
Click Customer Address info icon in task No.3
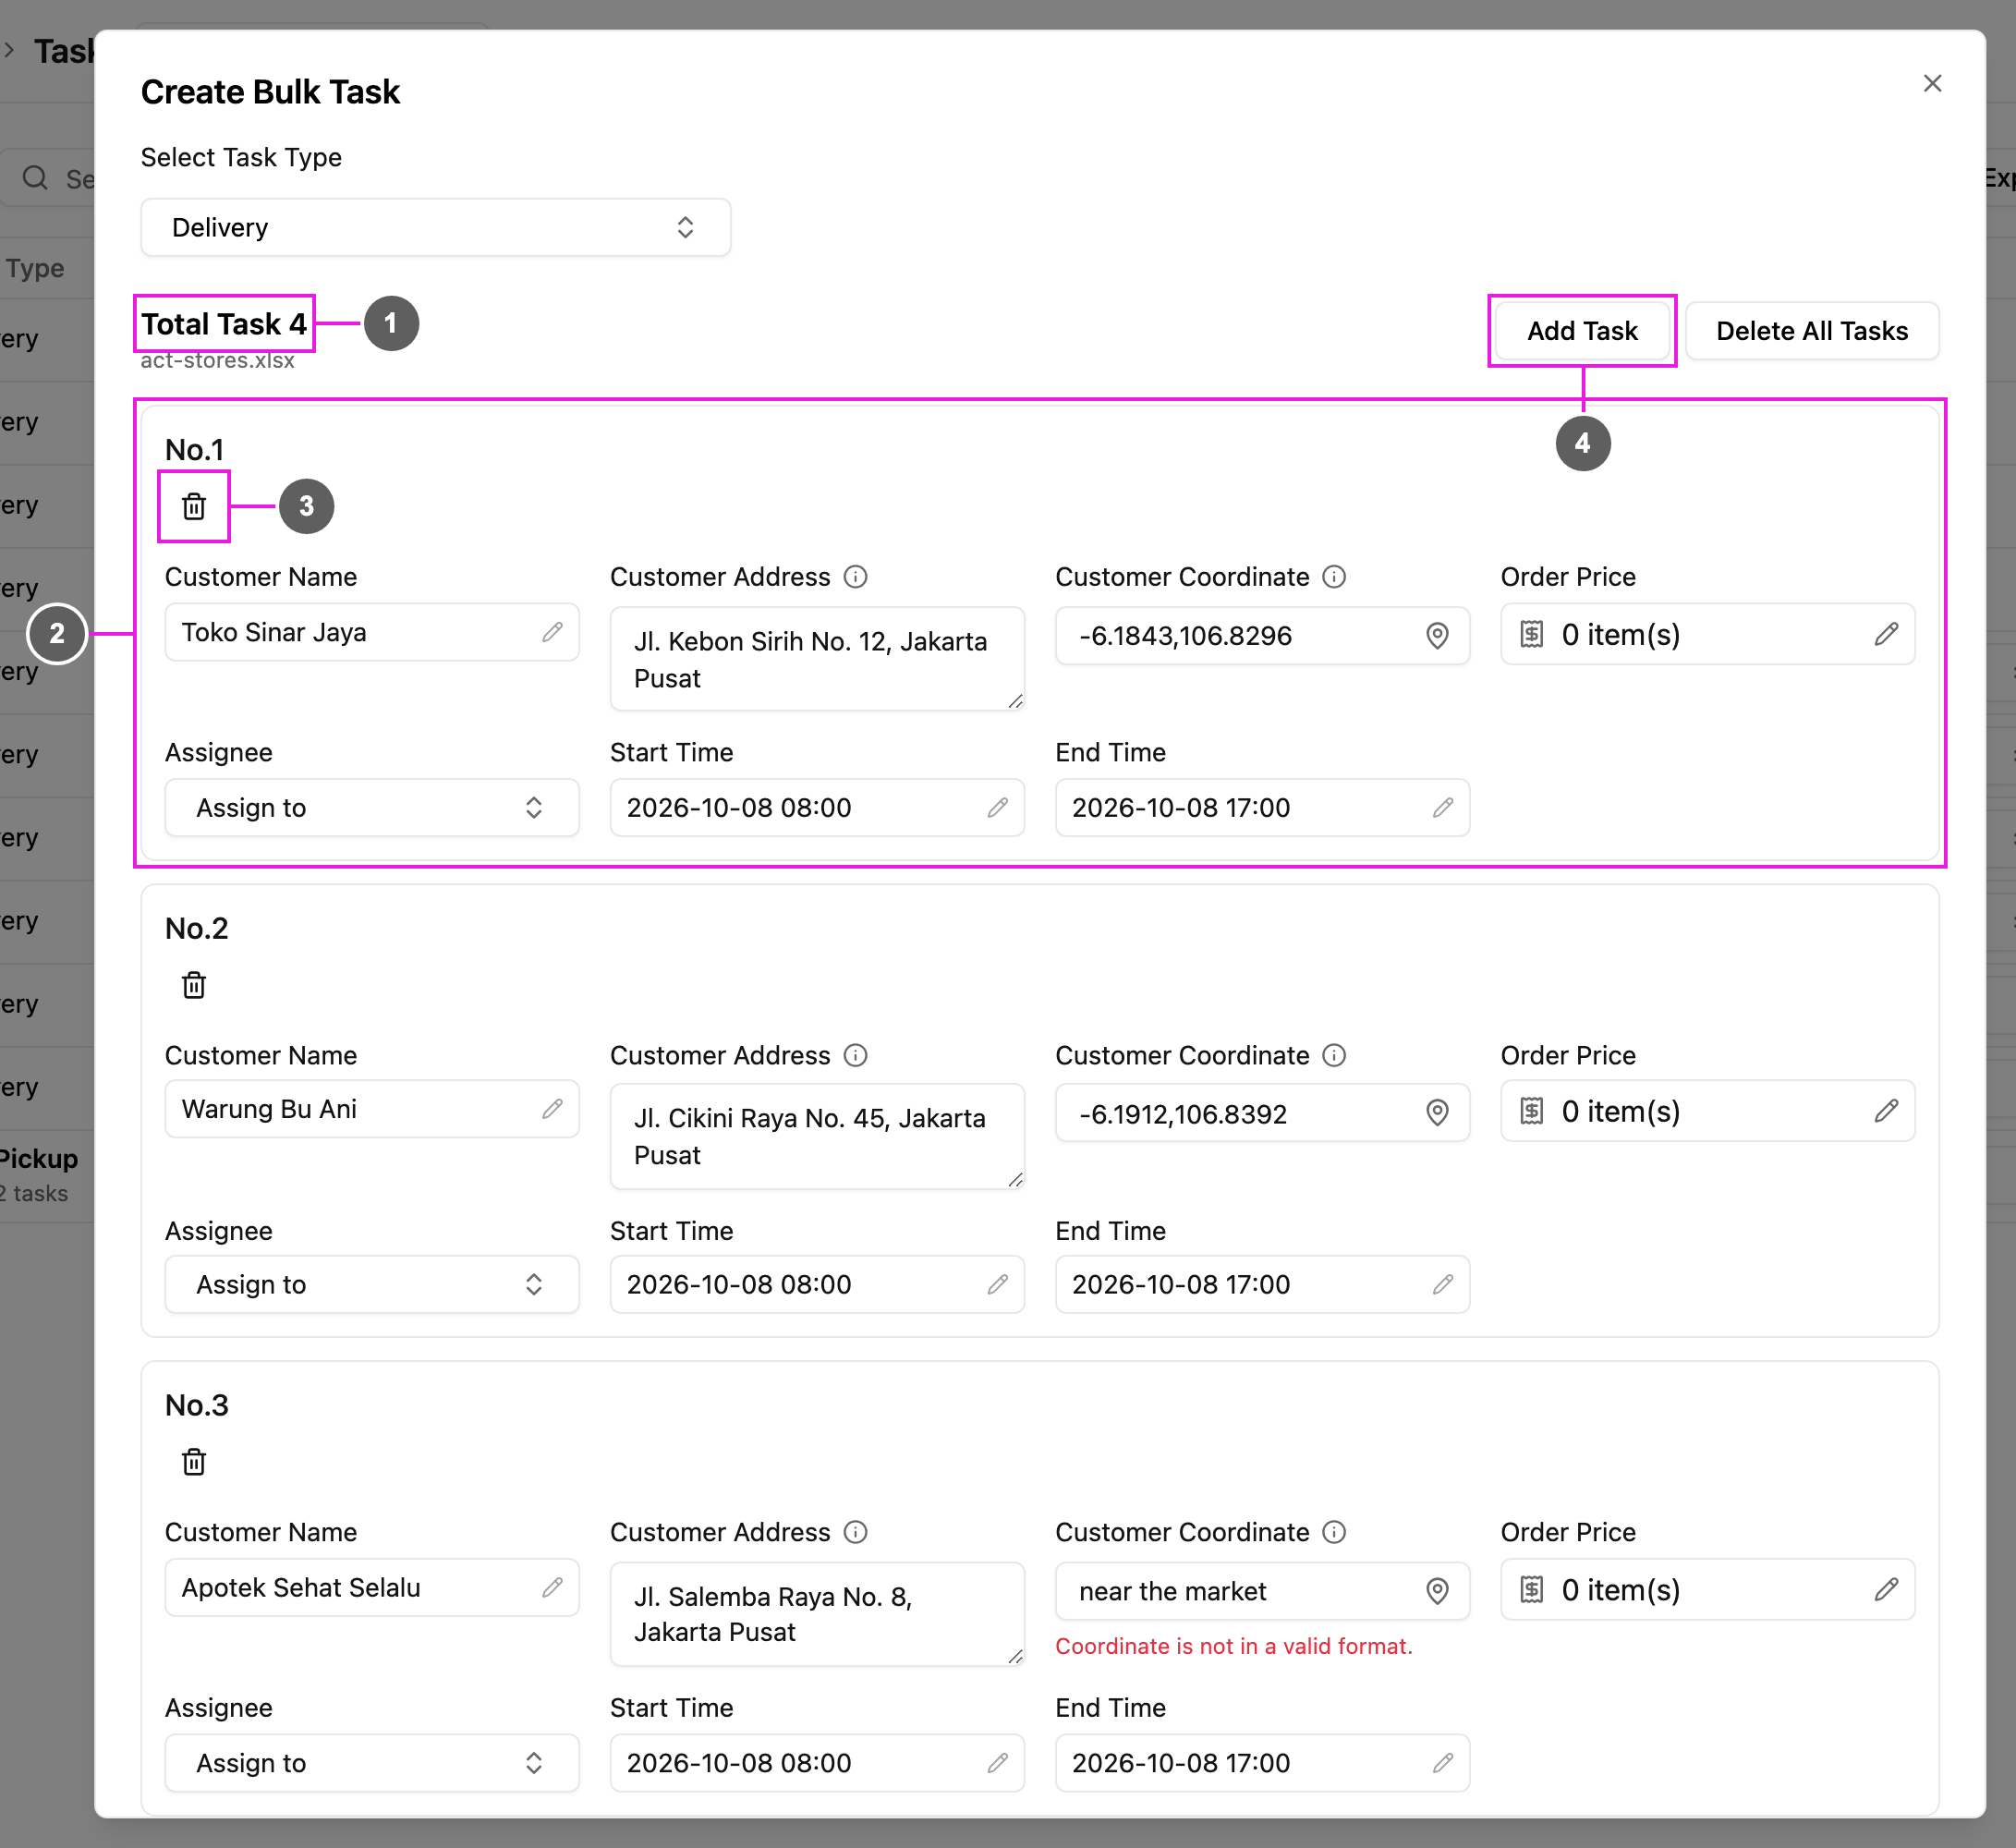(855, 1532)
